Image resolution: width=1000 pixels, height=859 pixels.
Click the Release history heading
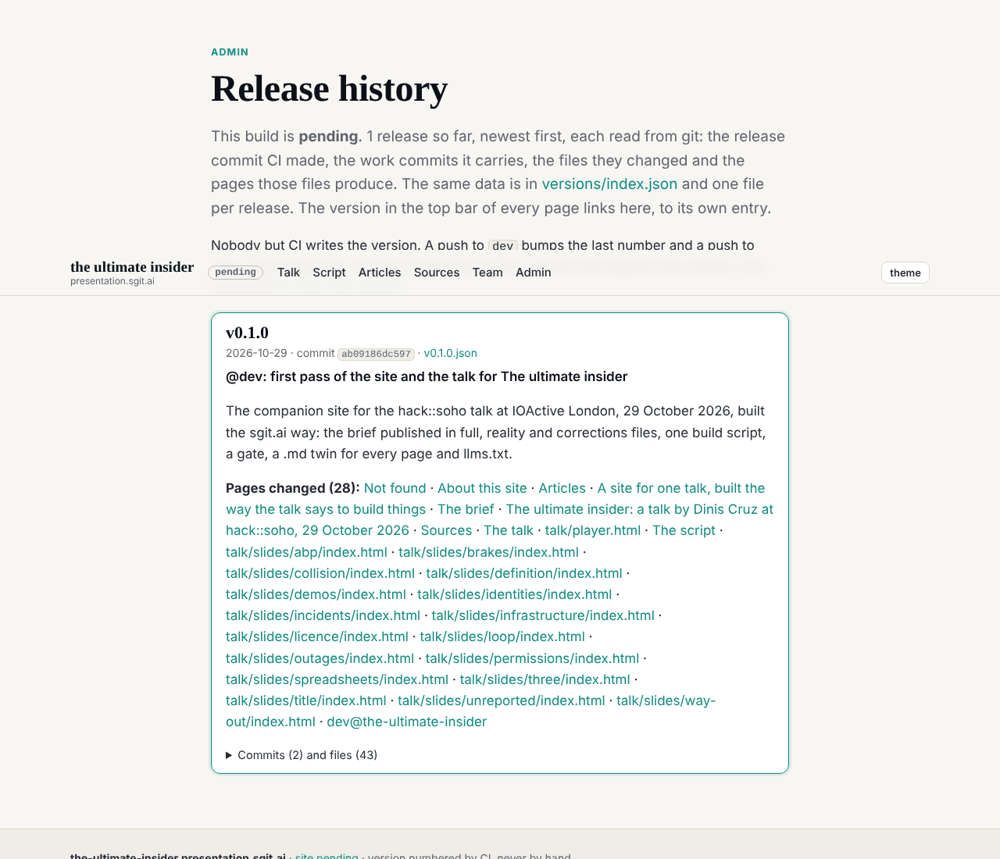click(329, 88)
